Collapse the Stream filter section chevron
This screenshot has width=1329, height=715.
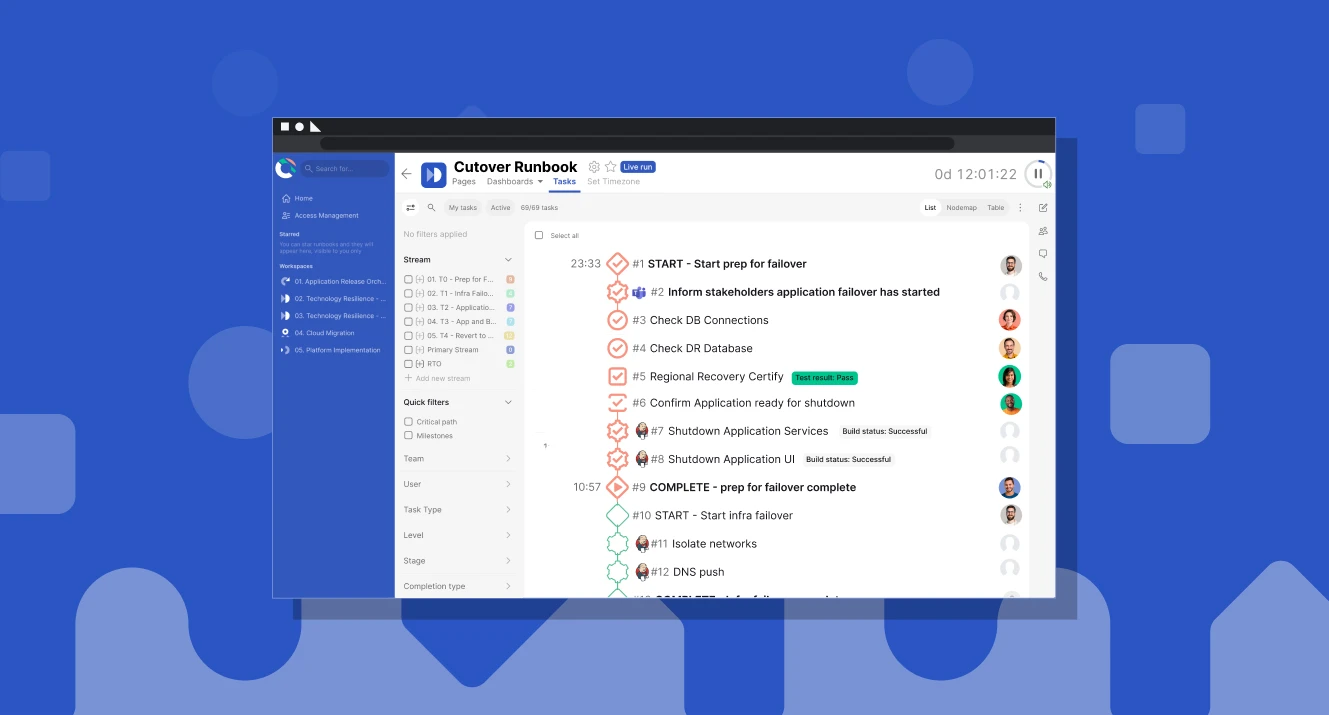point(508,260)
